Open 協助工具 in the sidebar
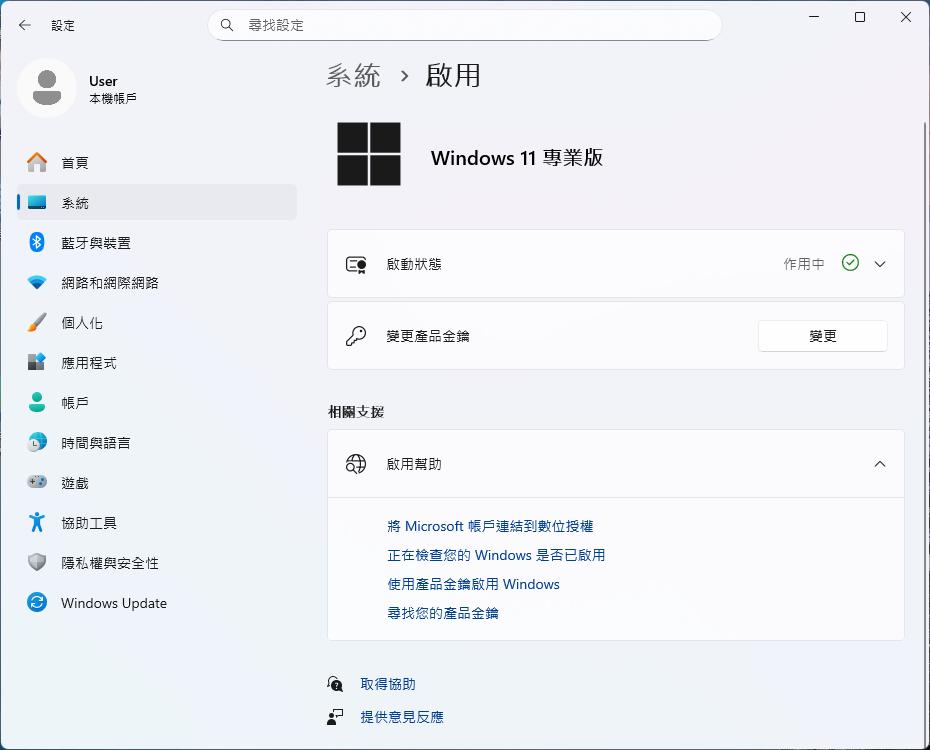 click(x=157, y=522)
